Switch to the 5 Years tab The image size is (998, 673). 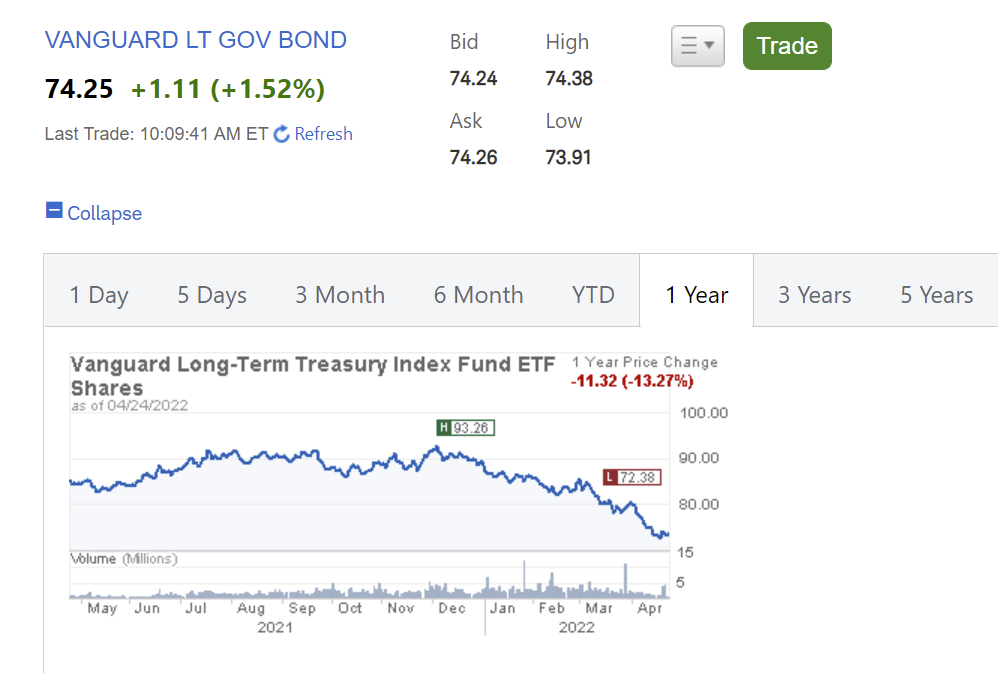[936, 295]
